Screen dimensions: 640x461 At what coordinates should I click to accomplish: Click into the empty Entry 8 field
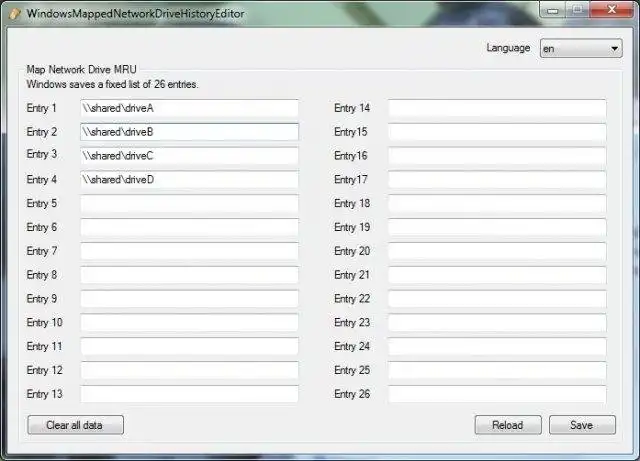[189, 275]
